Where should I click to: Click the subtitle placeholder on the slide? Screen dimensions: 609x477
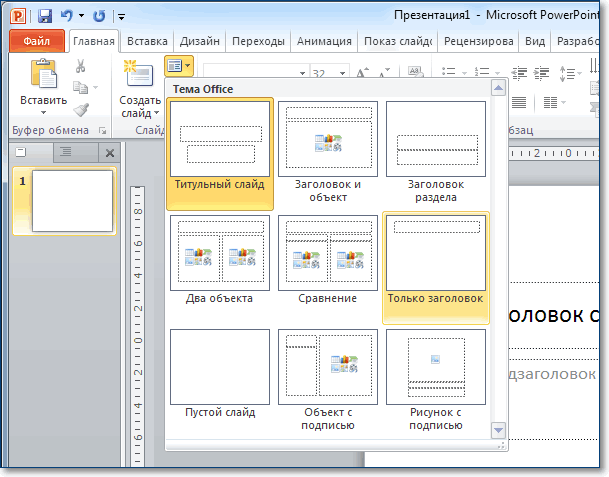(552, 374)
